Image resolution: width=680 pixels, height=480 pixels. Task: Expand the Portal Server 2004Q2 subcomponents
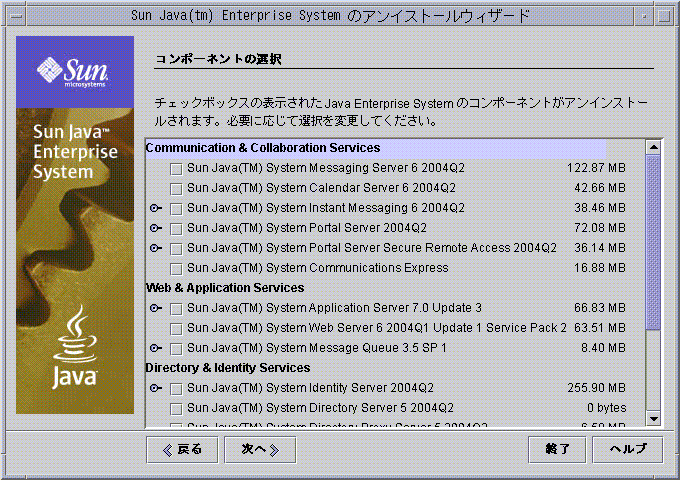click(x=156, y=228)
